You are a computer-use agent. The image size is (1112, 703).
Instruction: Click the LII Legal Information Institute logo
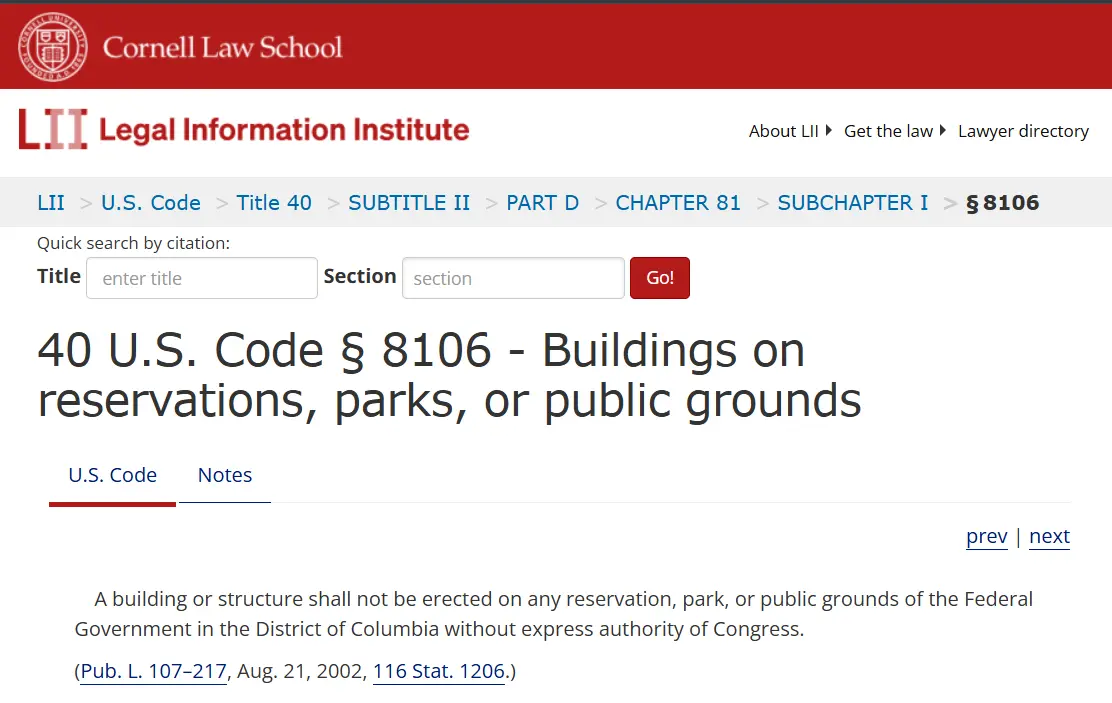click(243, 130)
